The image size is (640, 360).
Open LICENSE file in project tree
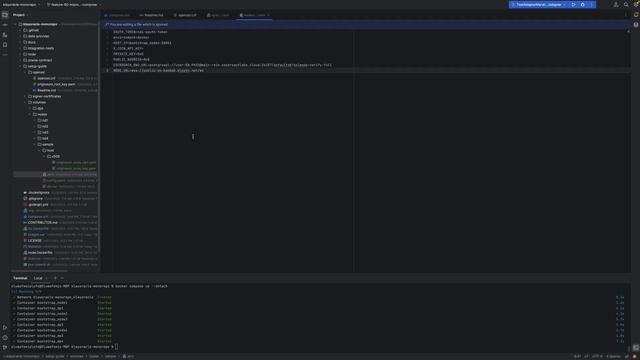(x=34, y=241)
